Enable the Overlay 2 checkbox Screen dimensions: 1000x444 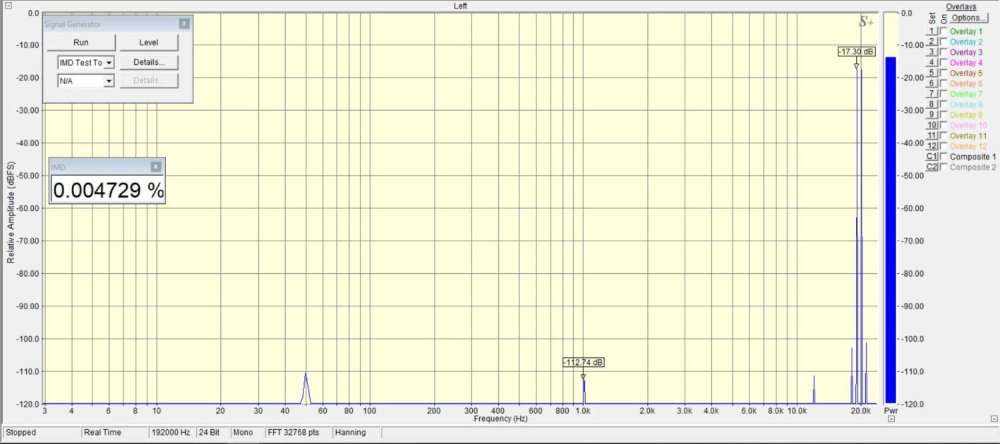(943, 41)
